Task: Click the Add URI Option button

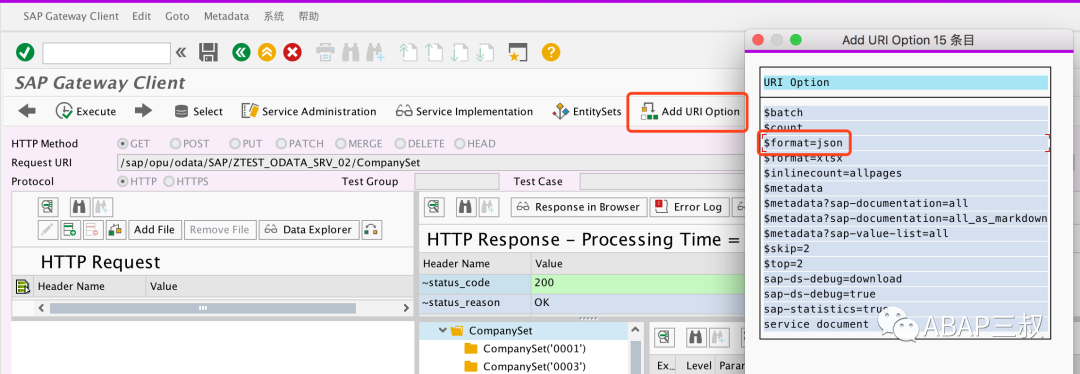Action: coord(690,112)
